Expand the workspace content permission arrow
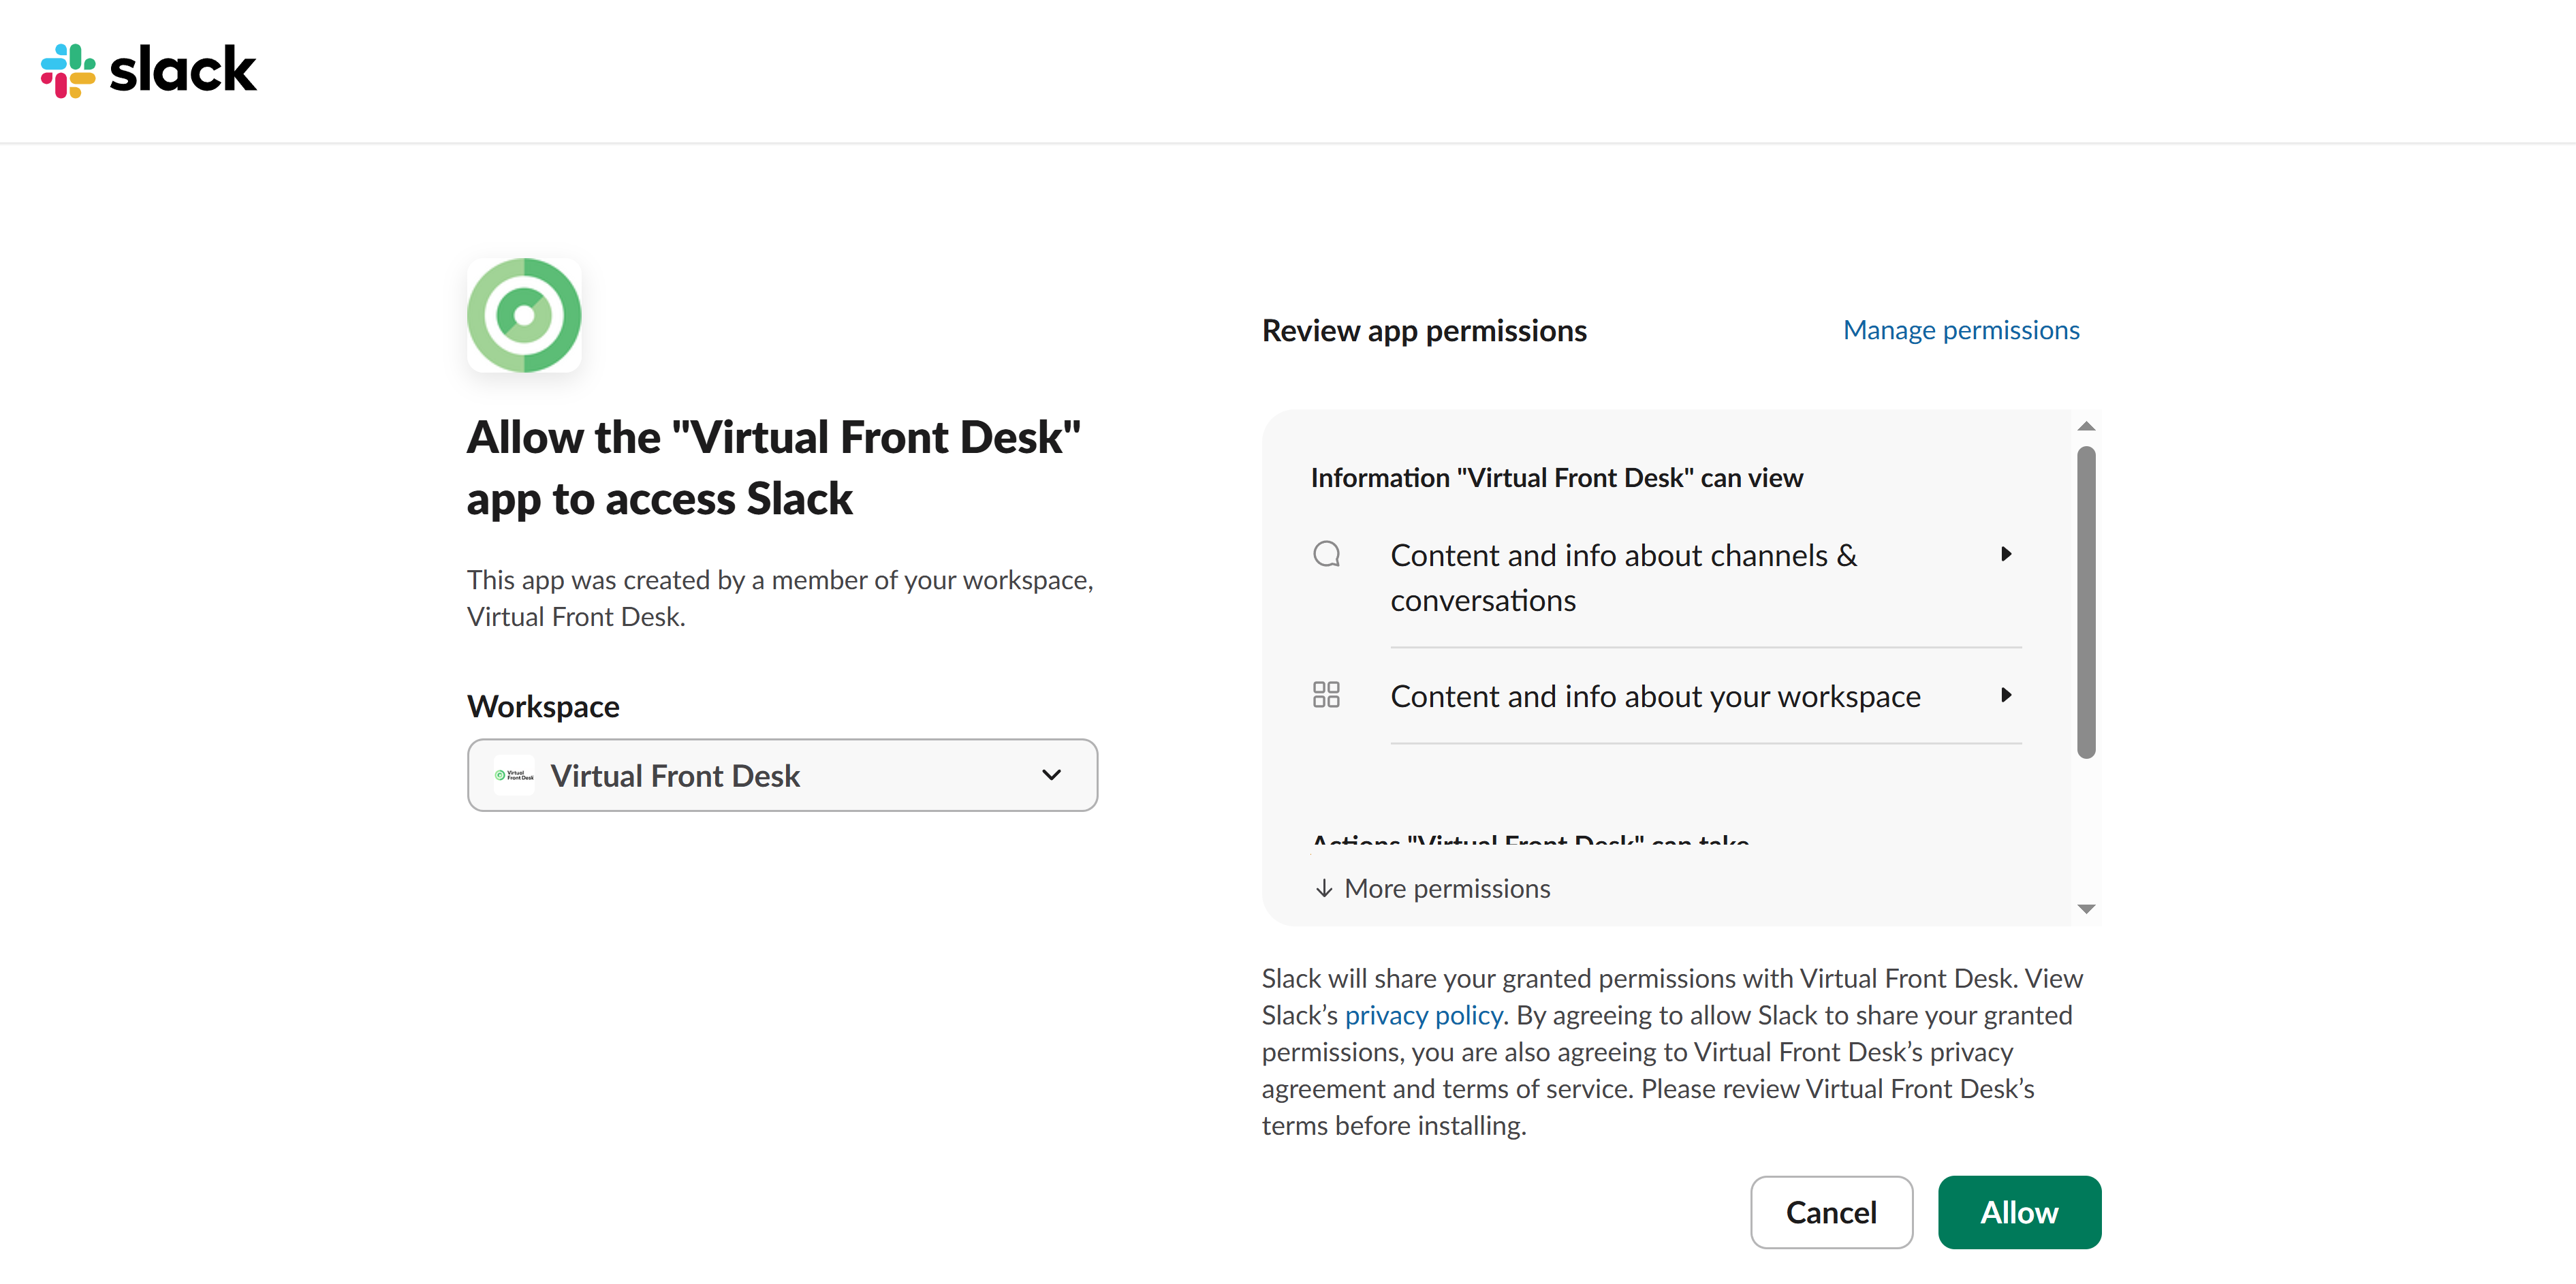The width and height of the screenshot is (2576, 1284). point(2006,695)
